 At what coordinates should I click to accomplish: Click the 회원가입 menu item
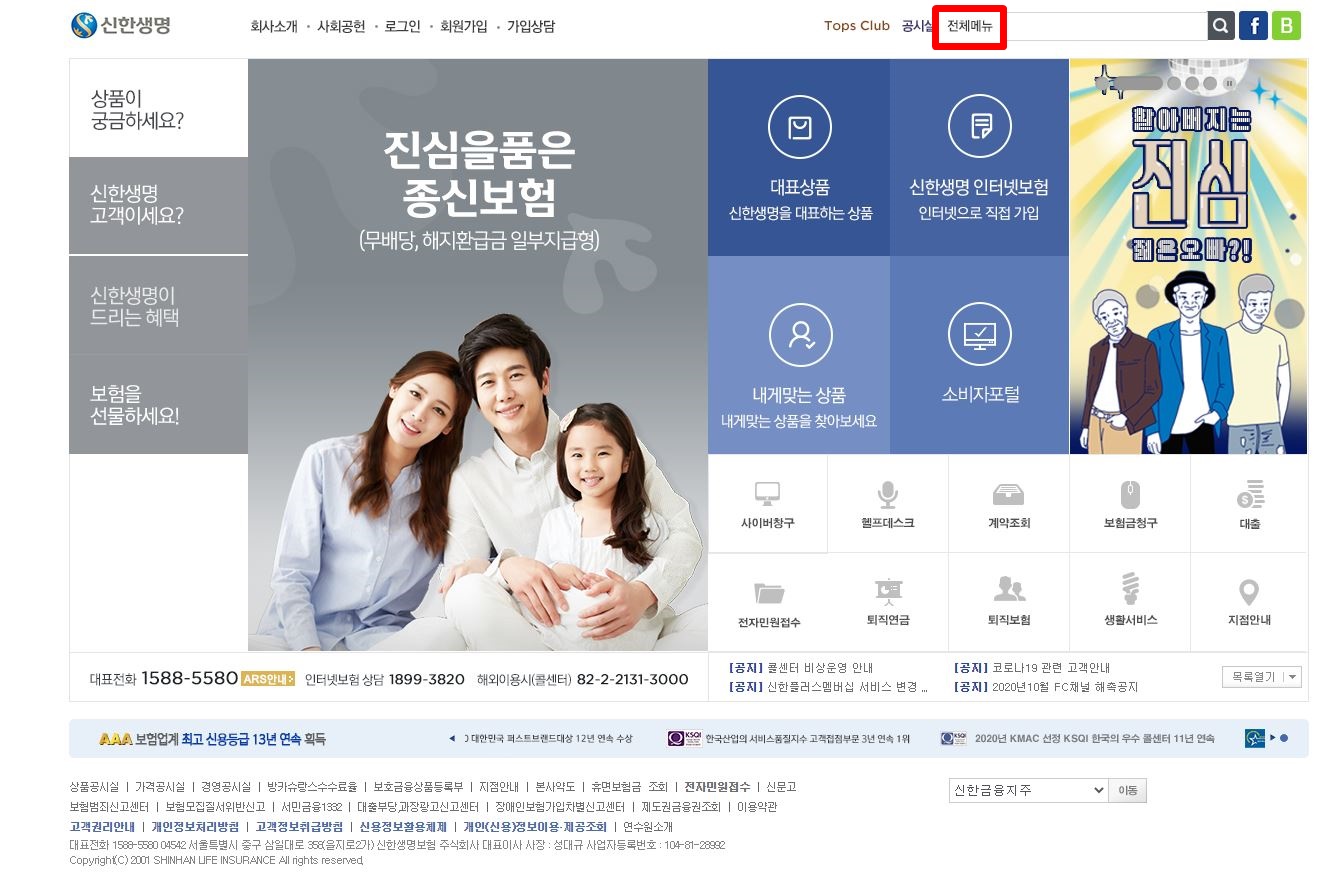pyautogui.click(x=464, y=27)
